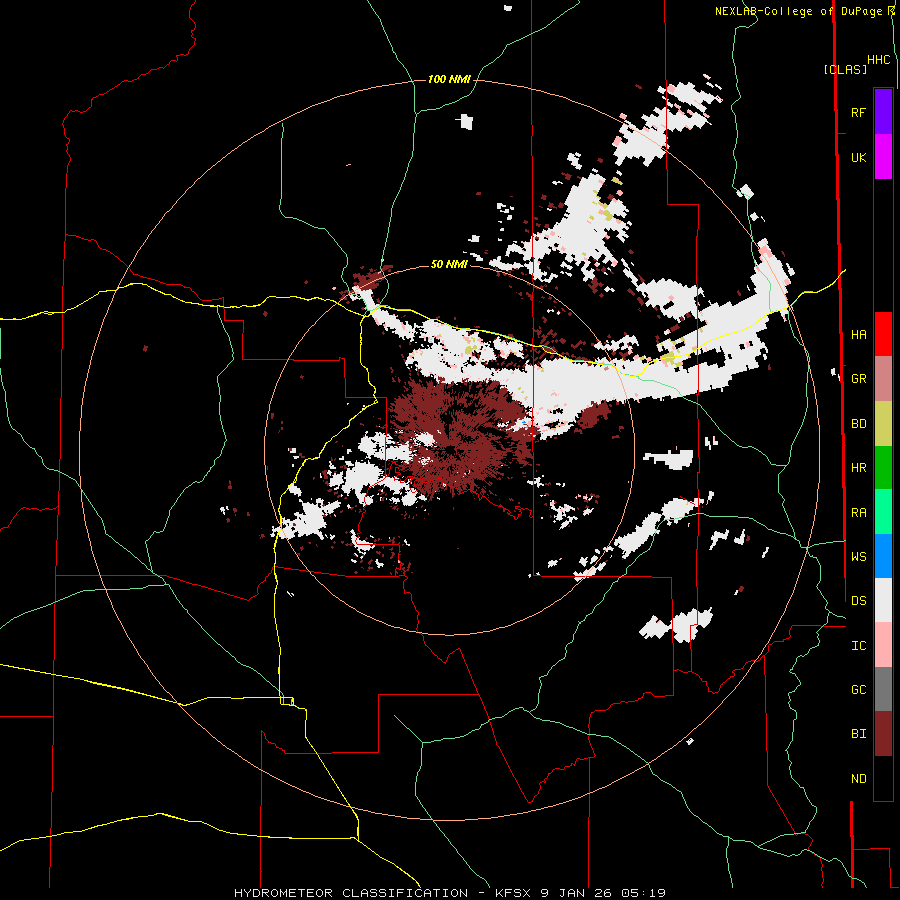Screen dimensions: 900x900
Task: Click the [CLAS] legend heading
Action: pos(845,69)
